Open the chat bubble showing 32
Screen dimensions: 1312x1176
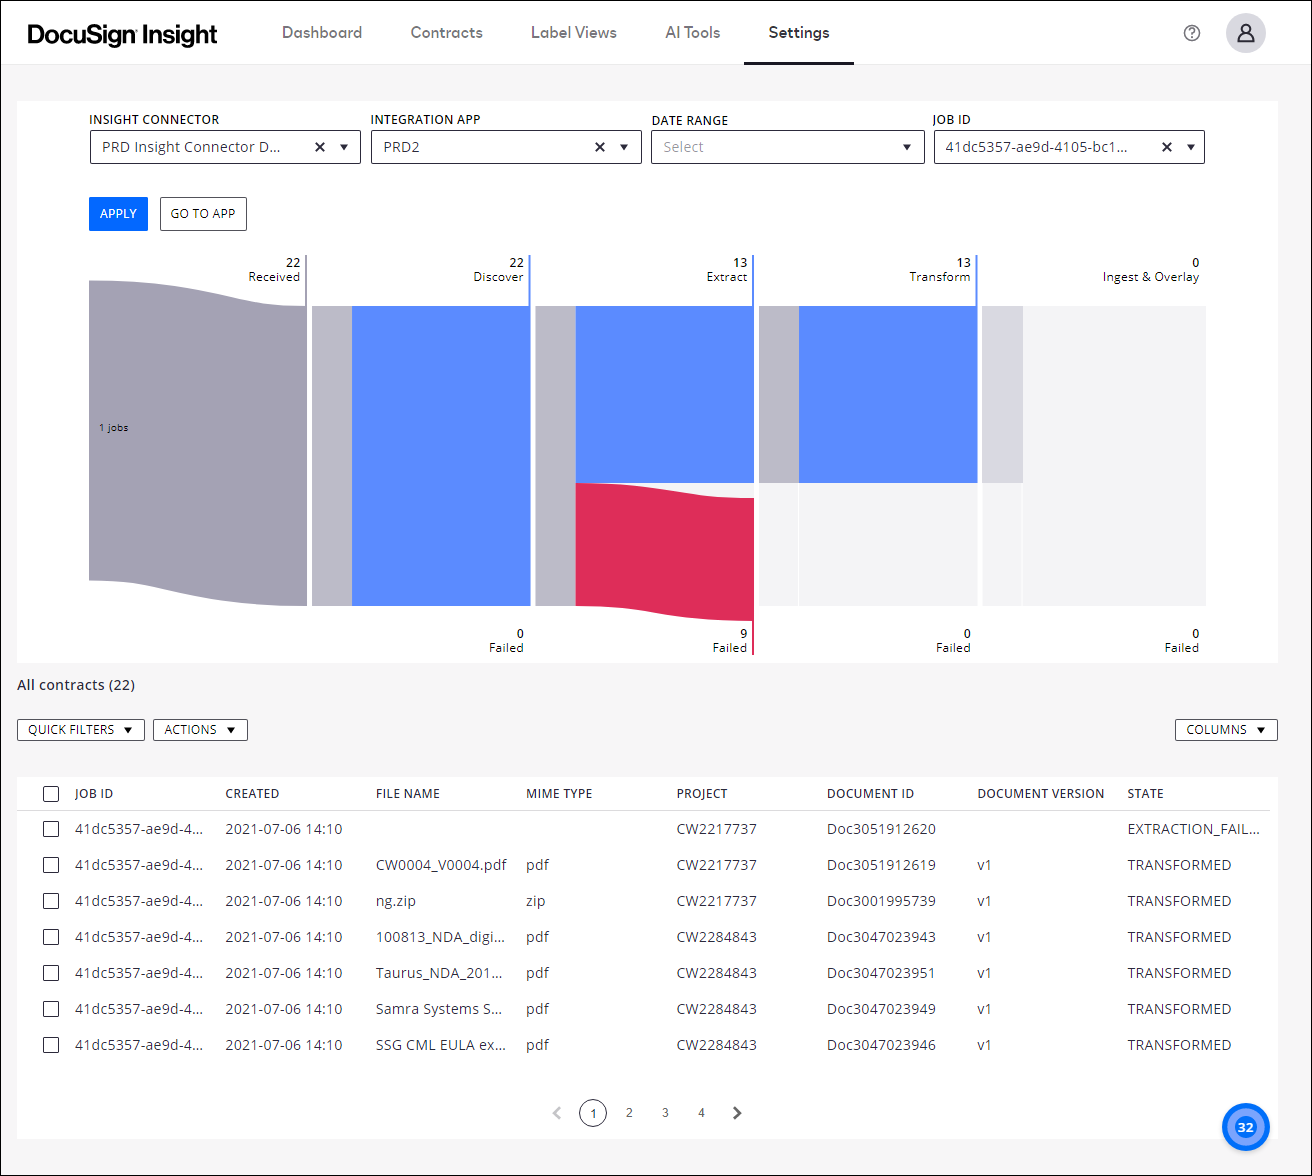[1245, 1127]
